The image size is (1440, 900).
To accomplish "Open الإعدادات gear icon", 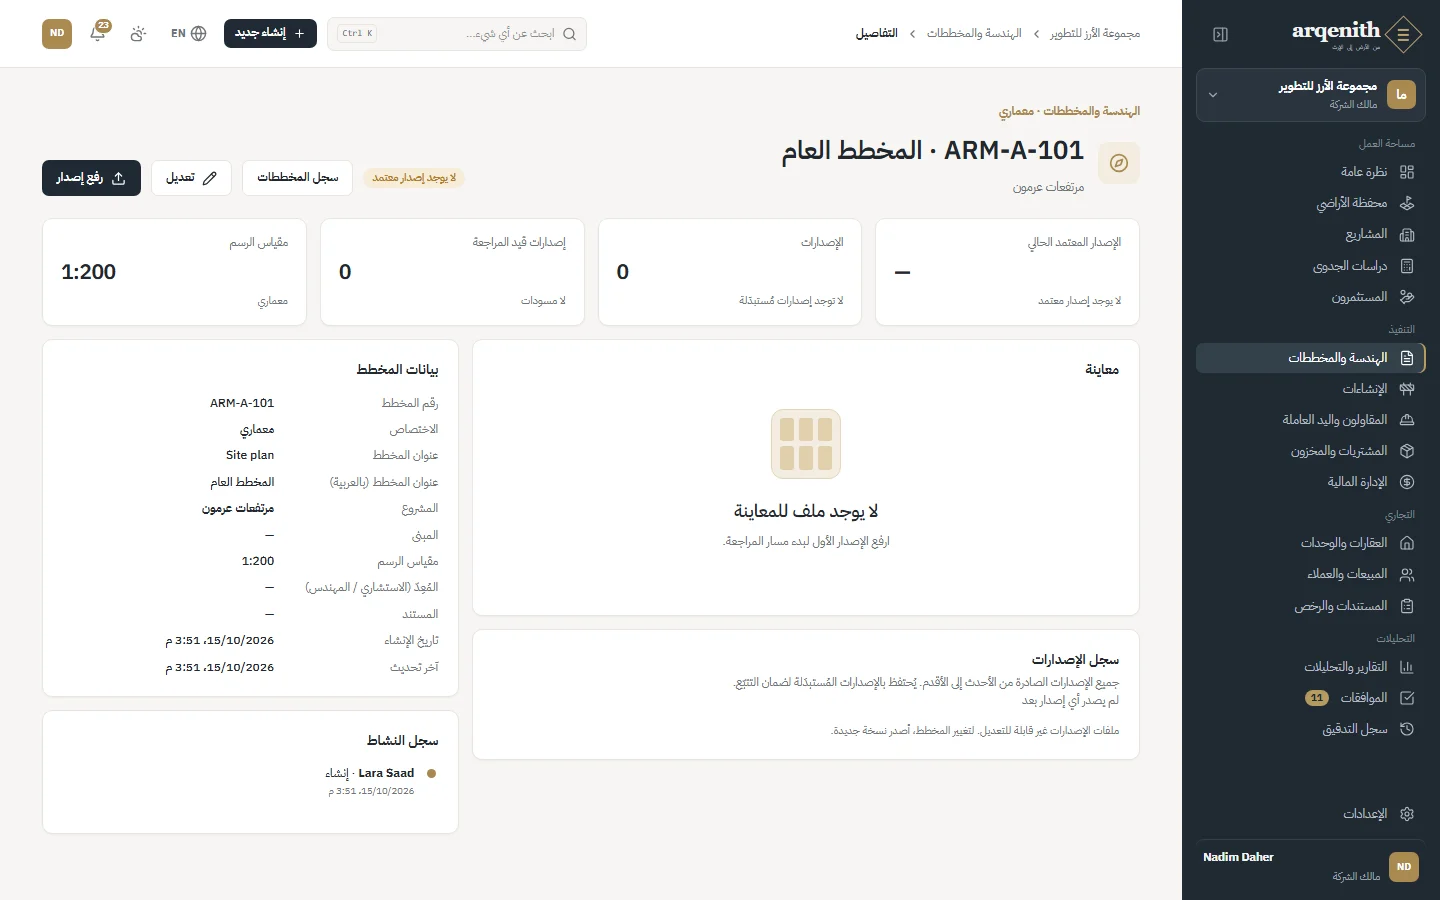I will pos(1407,814).
